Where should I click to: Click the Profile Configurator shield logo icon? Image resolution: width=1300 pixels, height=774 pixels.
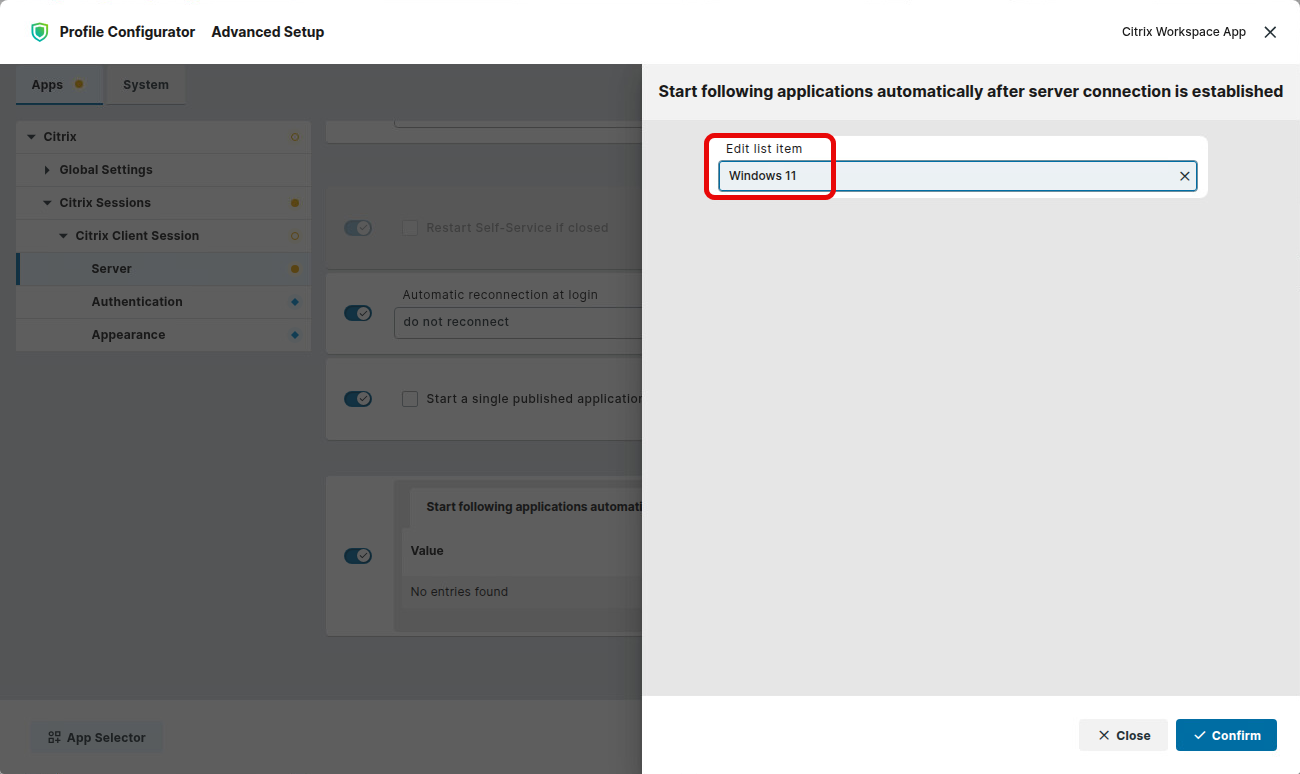39,32
